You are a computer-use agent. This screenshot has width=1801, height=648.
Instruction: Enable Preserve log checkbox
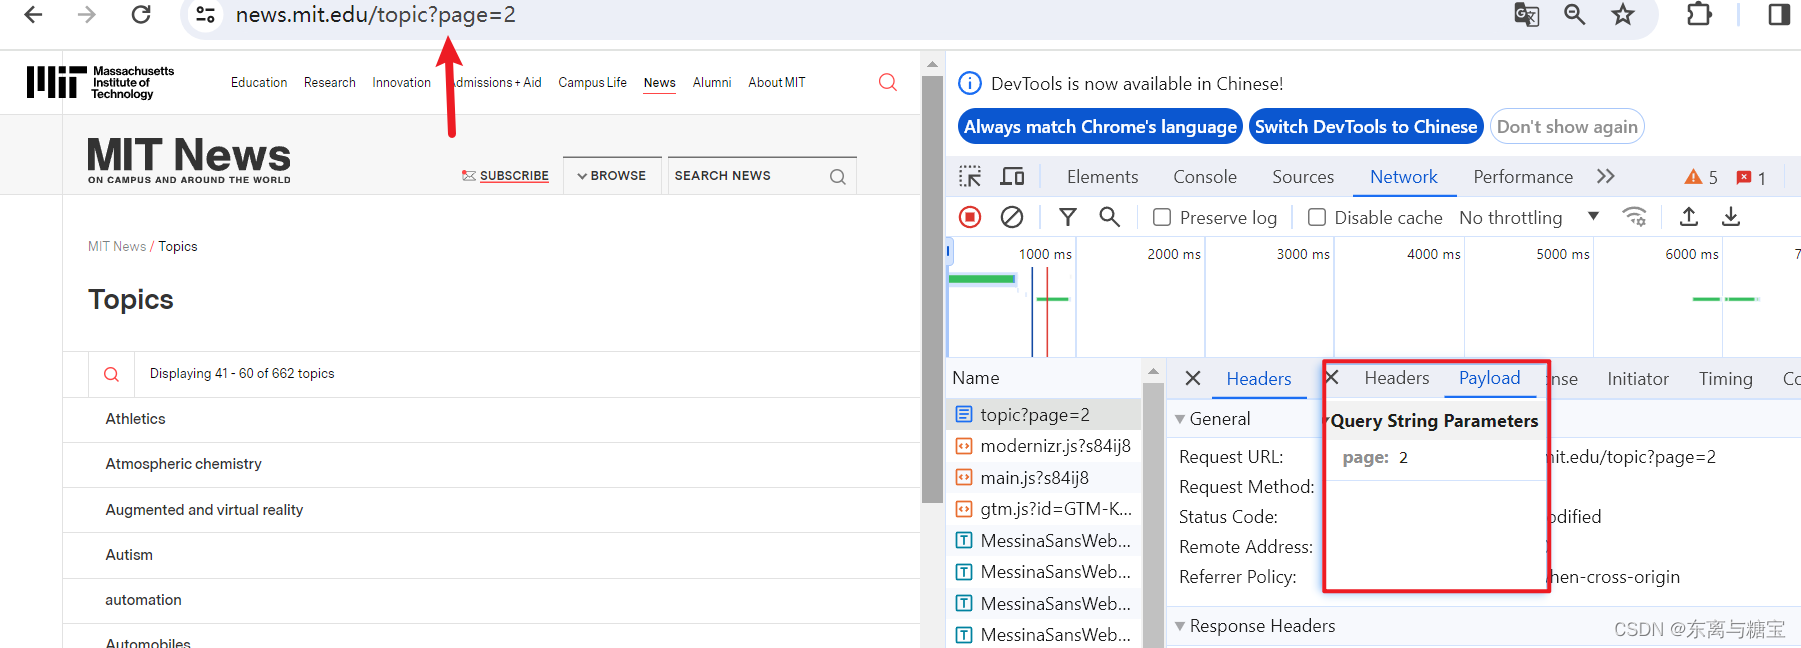click(x=1162, y=217)
